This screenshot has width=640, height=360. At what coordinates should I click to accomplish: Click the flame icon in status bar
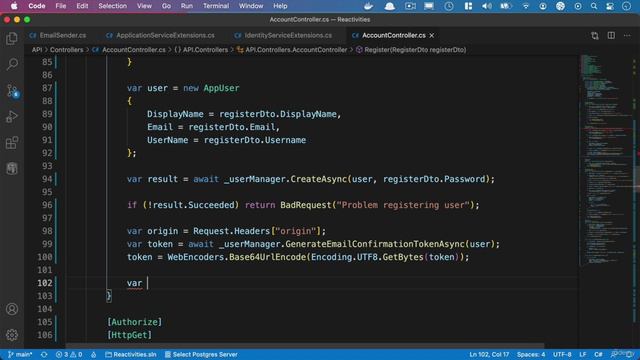93,354
